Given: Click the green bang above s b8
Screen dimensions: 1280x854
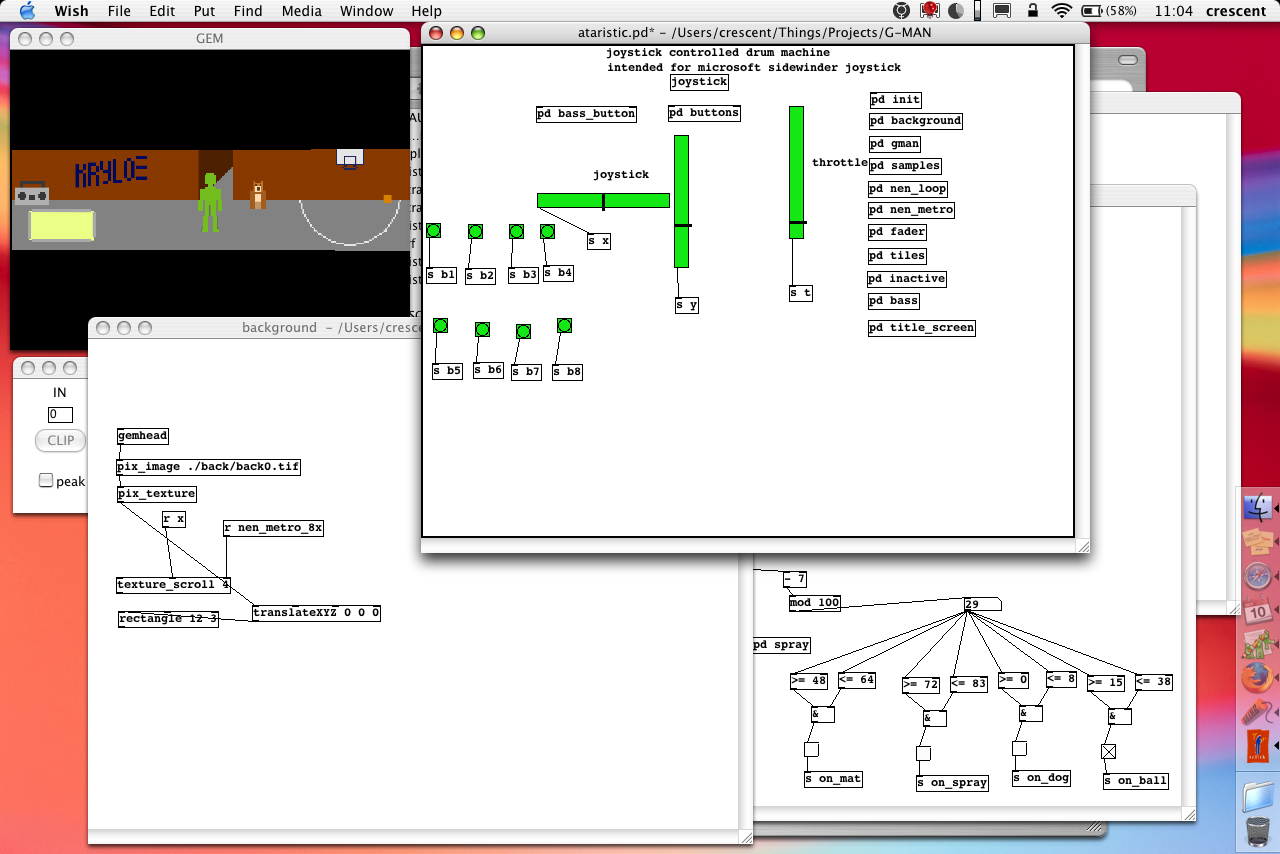Looking at the screenshot, I should [x=564, y=326].
